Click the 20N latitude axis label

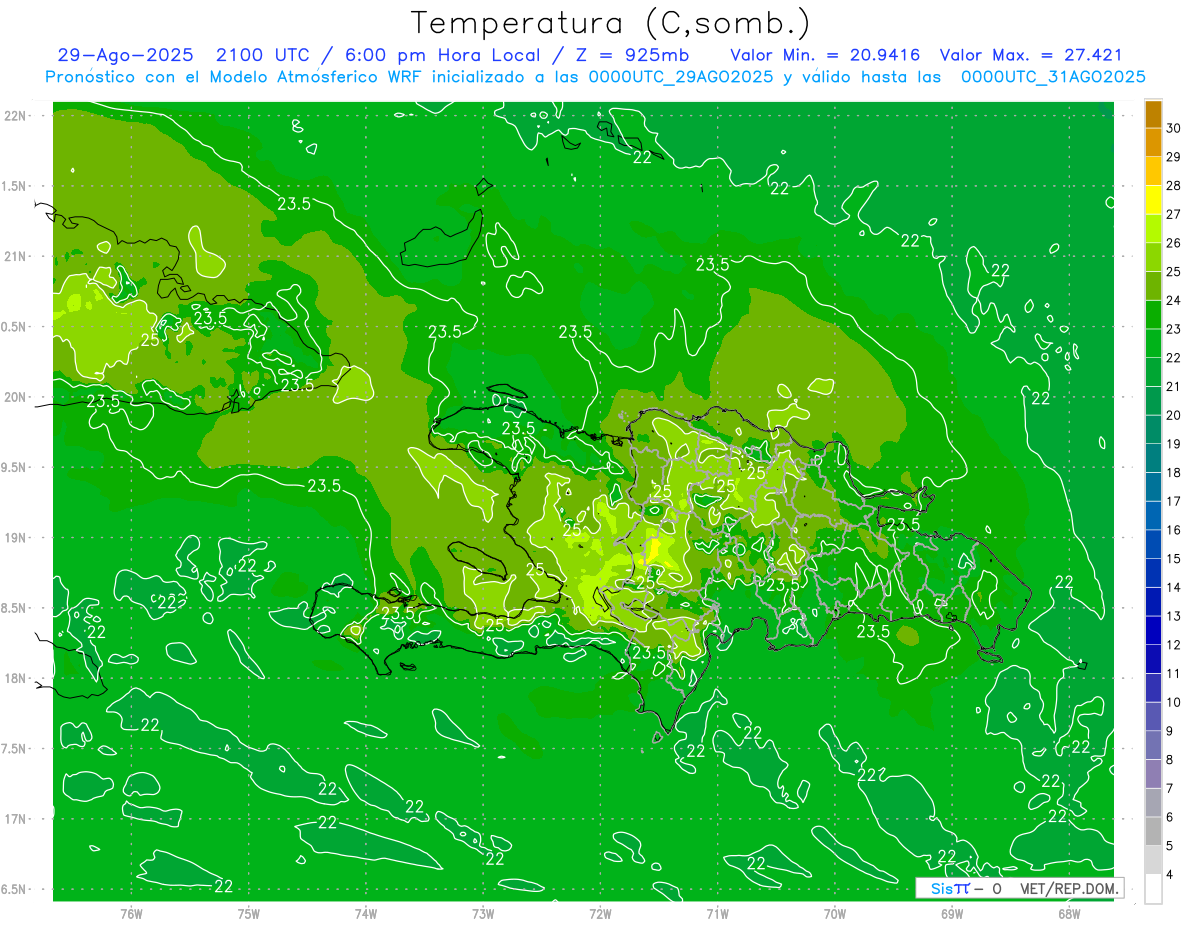[x=15, y=397]
